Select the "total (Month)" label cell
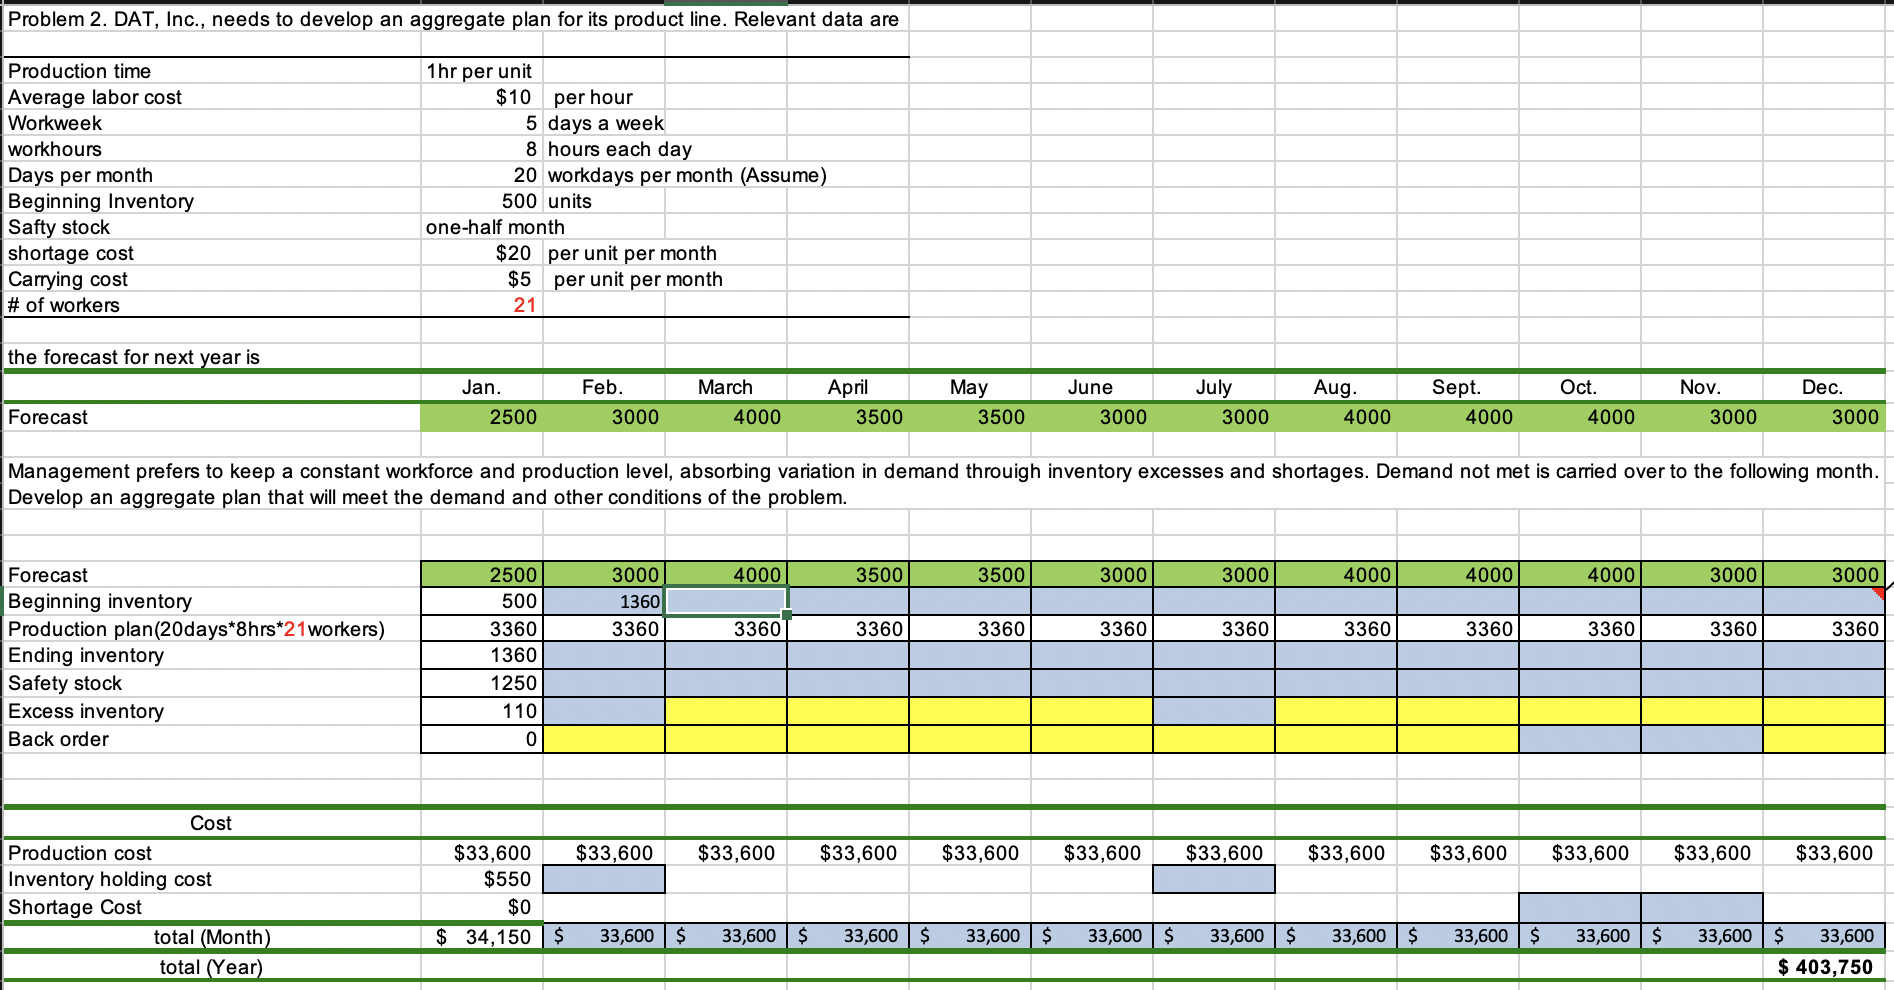This screenshot has width=1894, height=990. 212,937
